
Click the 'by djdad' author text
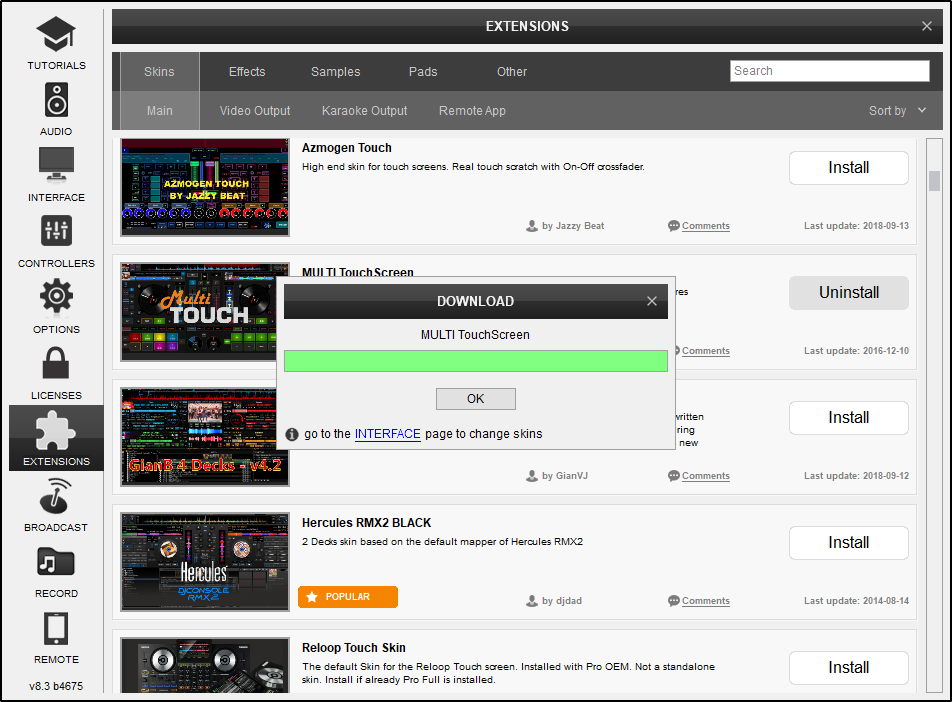point(562,601)
